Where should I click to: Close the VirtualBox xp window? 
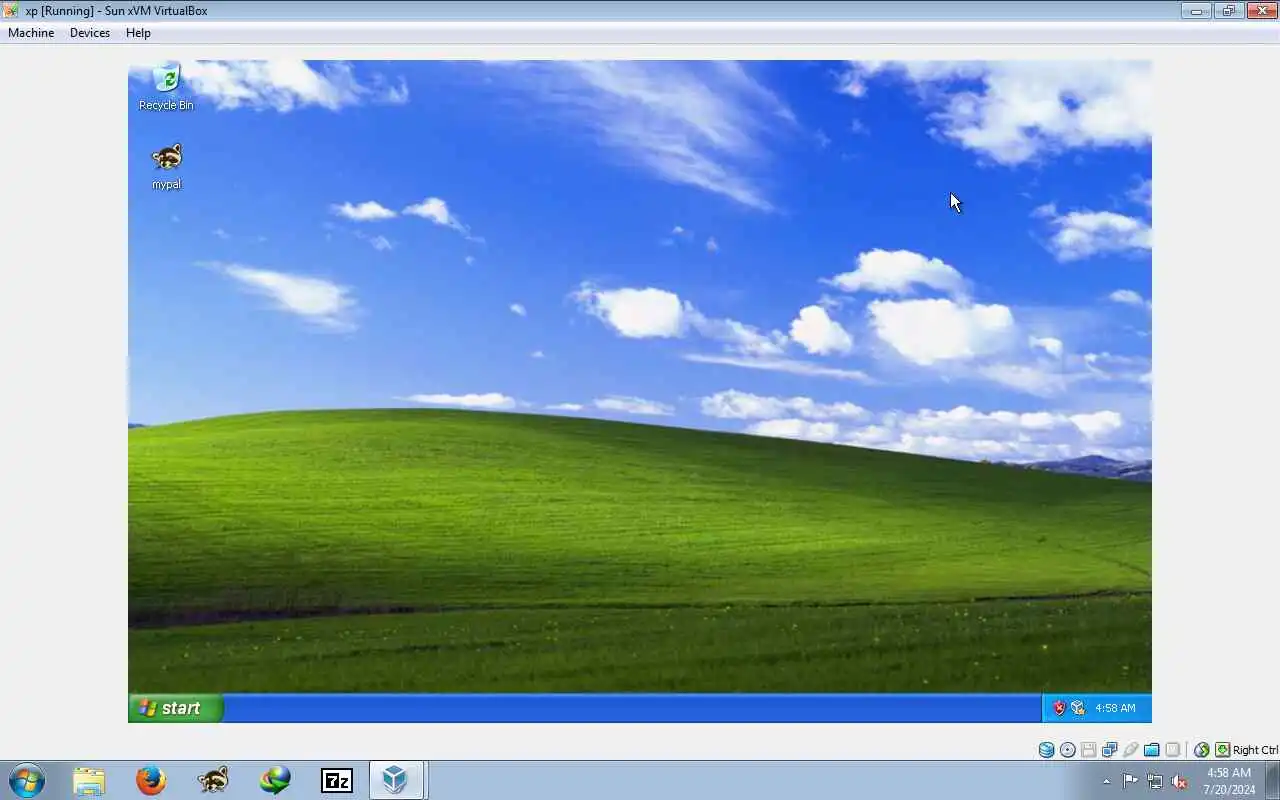tap(1260, 11)
